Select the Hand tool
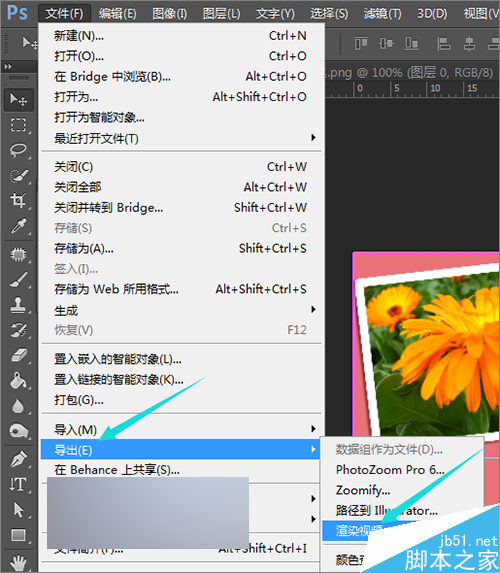The width and height of the screenshot is (500, 573). (18, 563)
